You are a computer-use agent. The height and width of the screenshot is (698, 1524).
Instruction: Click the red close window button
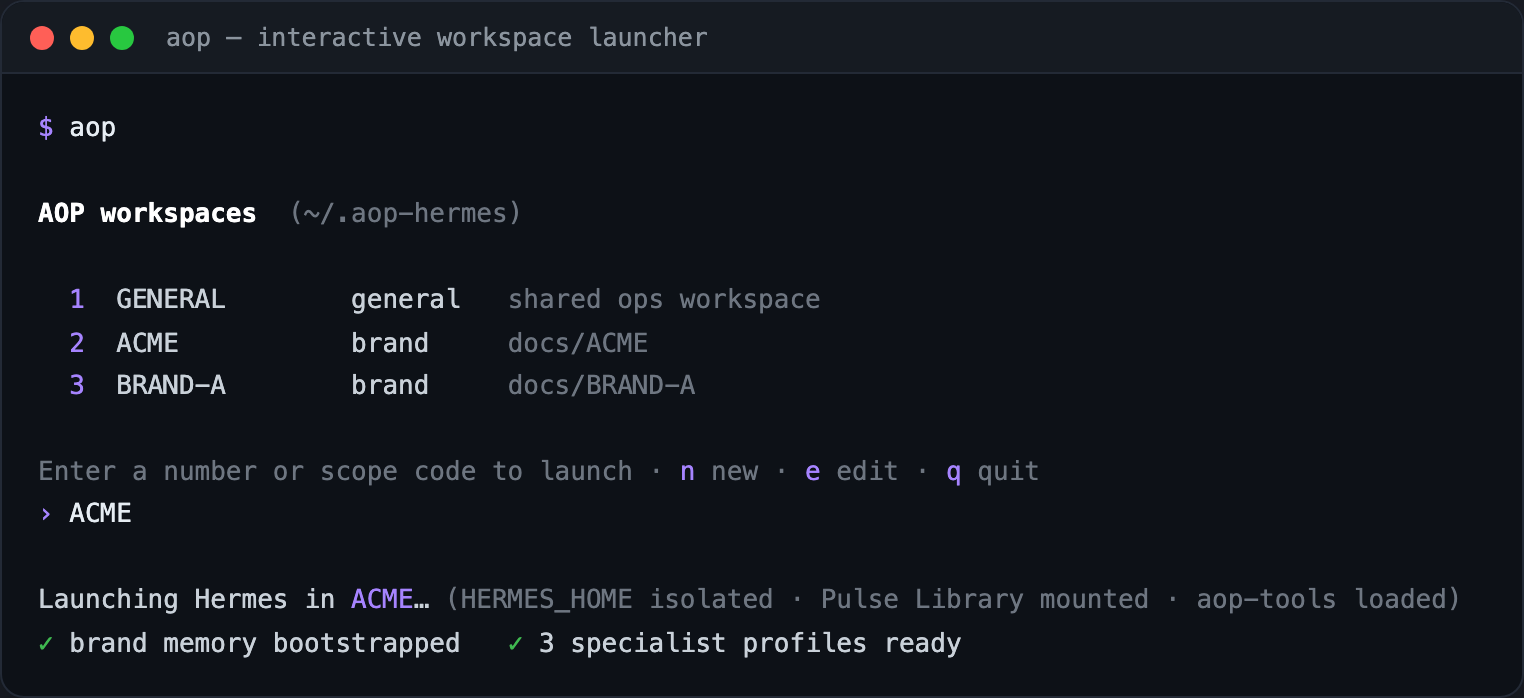coord(42,38)
